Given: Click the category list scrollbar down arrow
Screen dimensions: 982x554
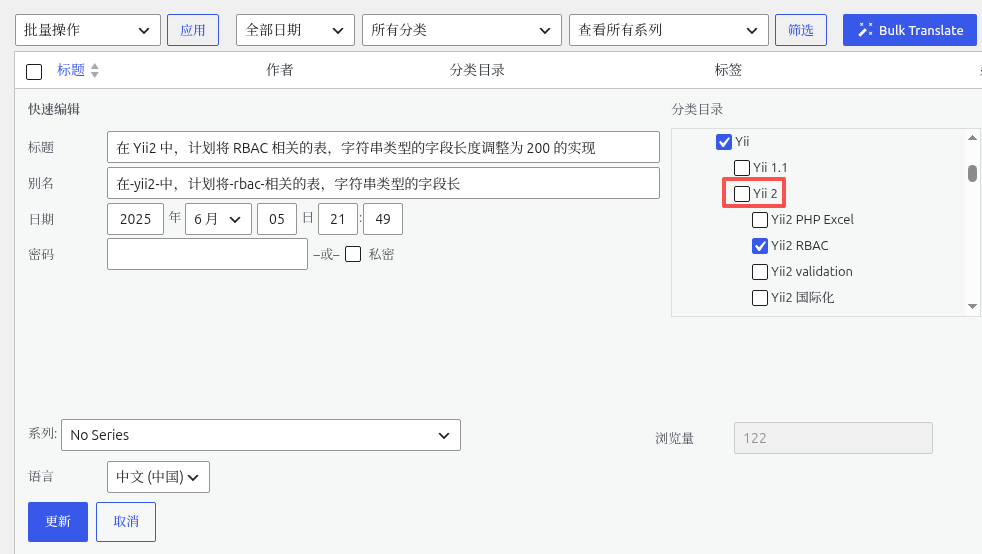Looking at the screenshot, I should pyautogui.click(x=972, y=307).
